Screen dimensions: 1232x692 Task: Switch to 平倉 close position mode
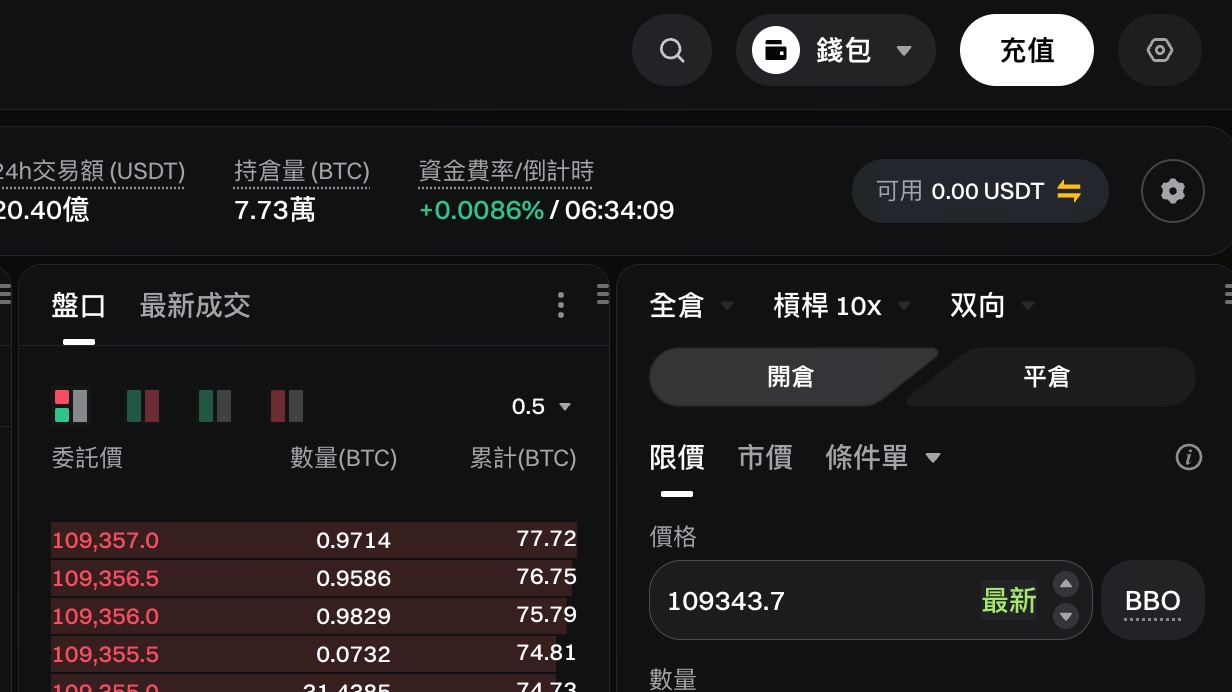[1046, 377]
